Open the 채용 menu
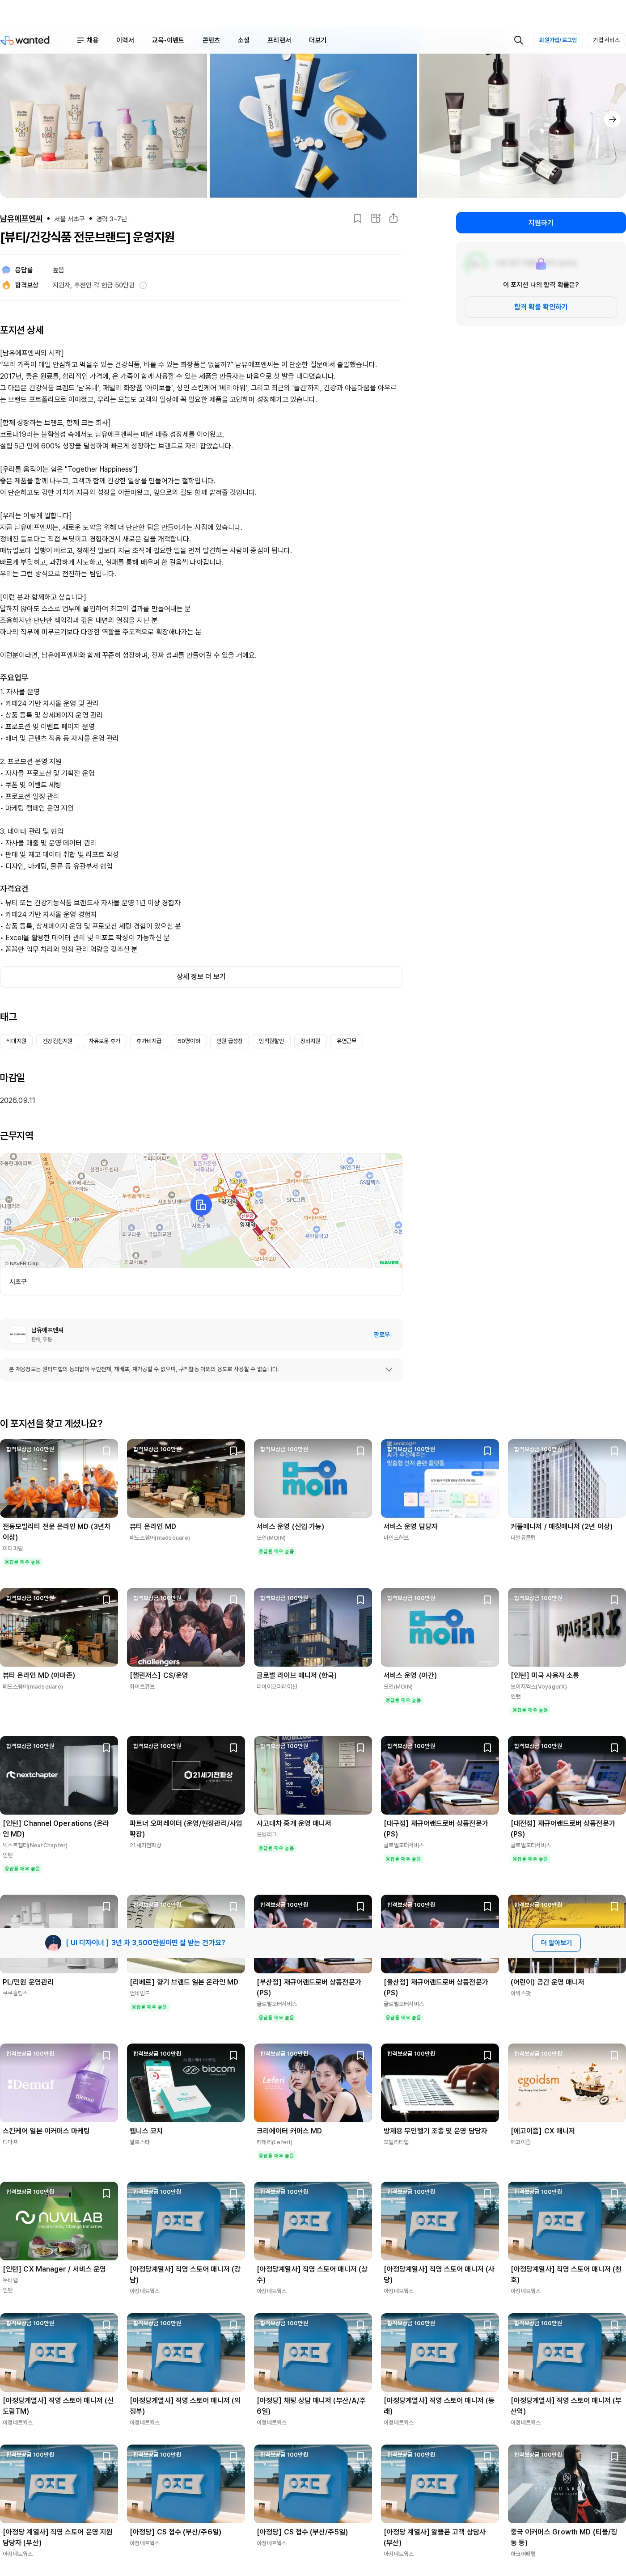Image resolution: width=626 pixels, height=2576 pixels. pos(92,40)
